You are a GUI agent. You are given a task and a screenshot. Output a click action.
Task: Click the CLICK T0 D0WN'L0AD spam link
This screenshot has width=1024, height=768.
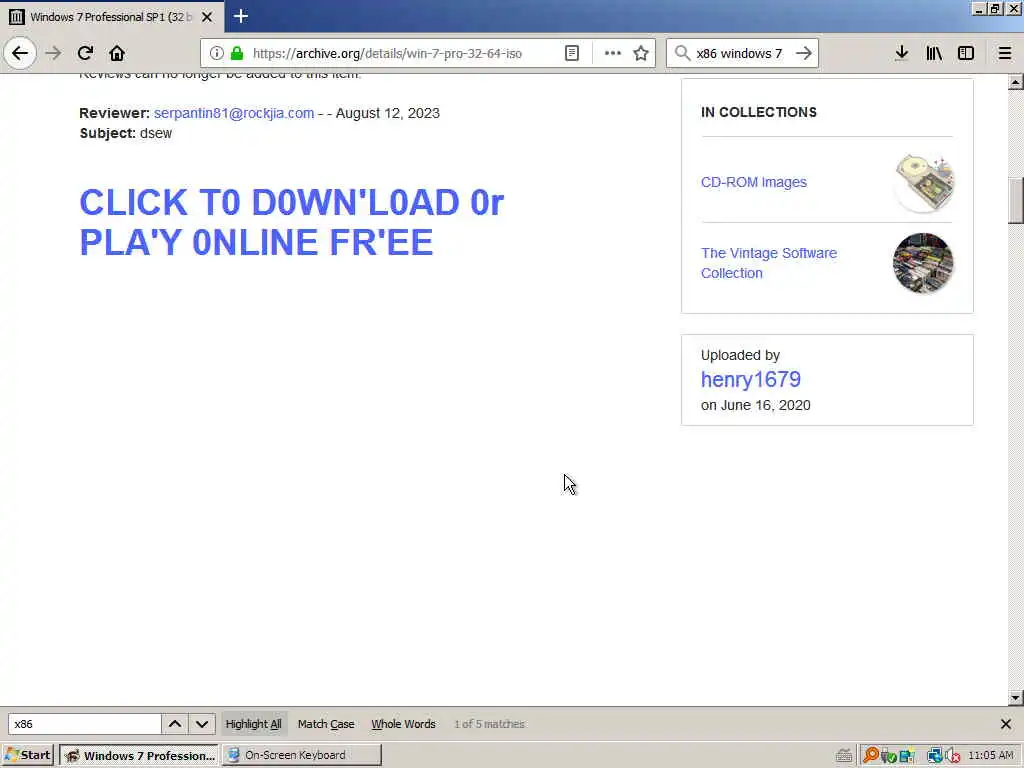click(291, 222)
